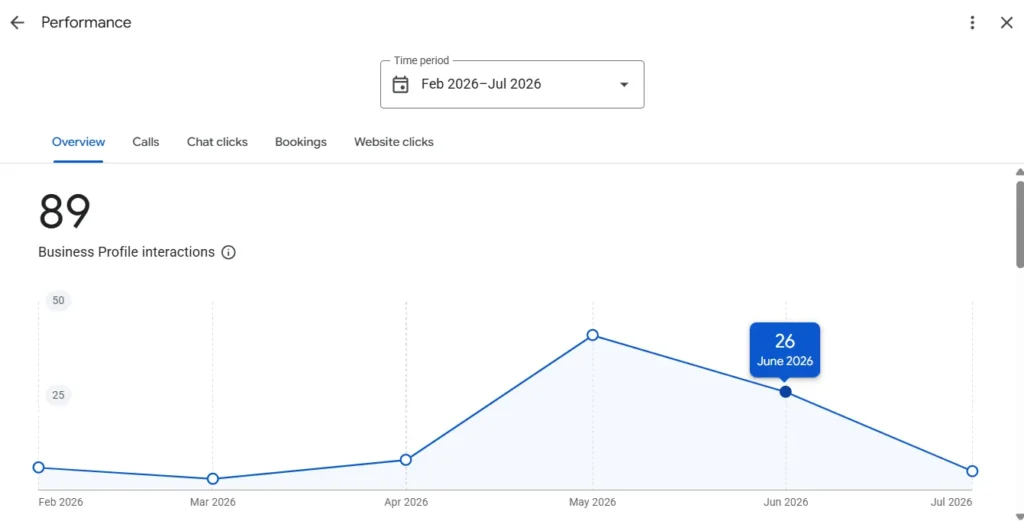Select the Overview tab
The height and width of the screenshot is (521, 1024).
78,142
